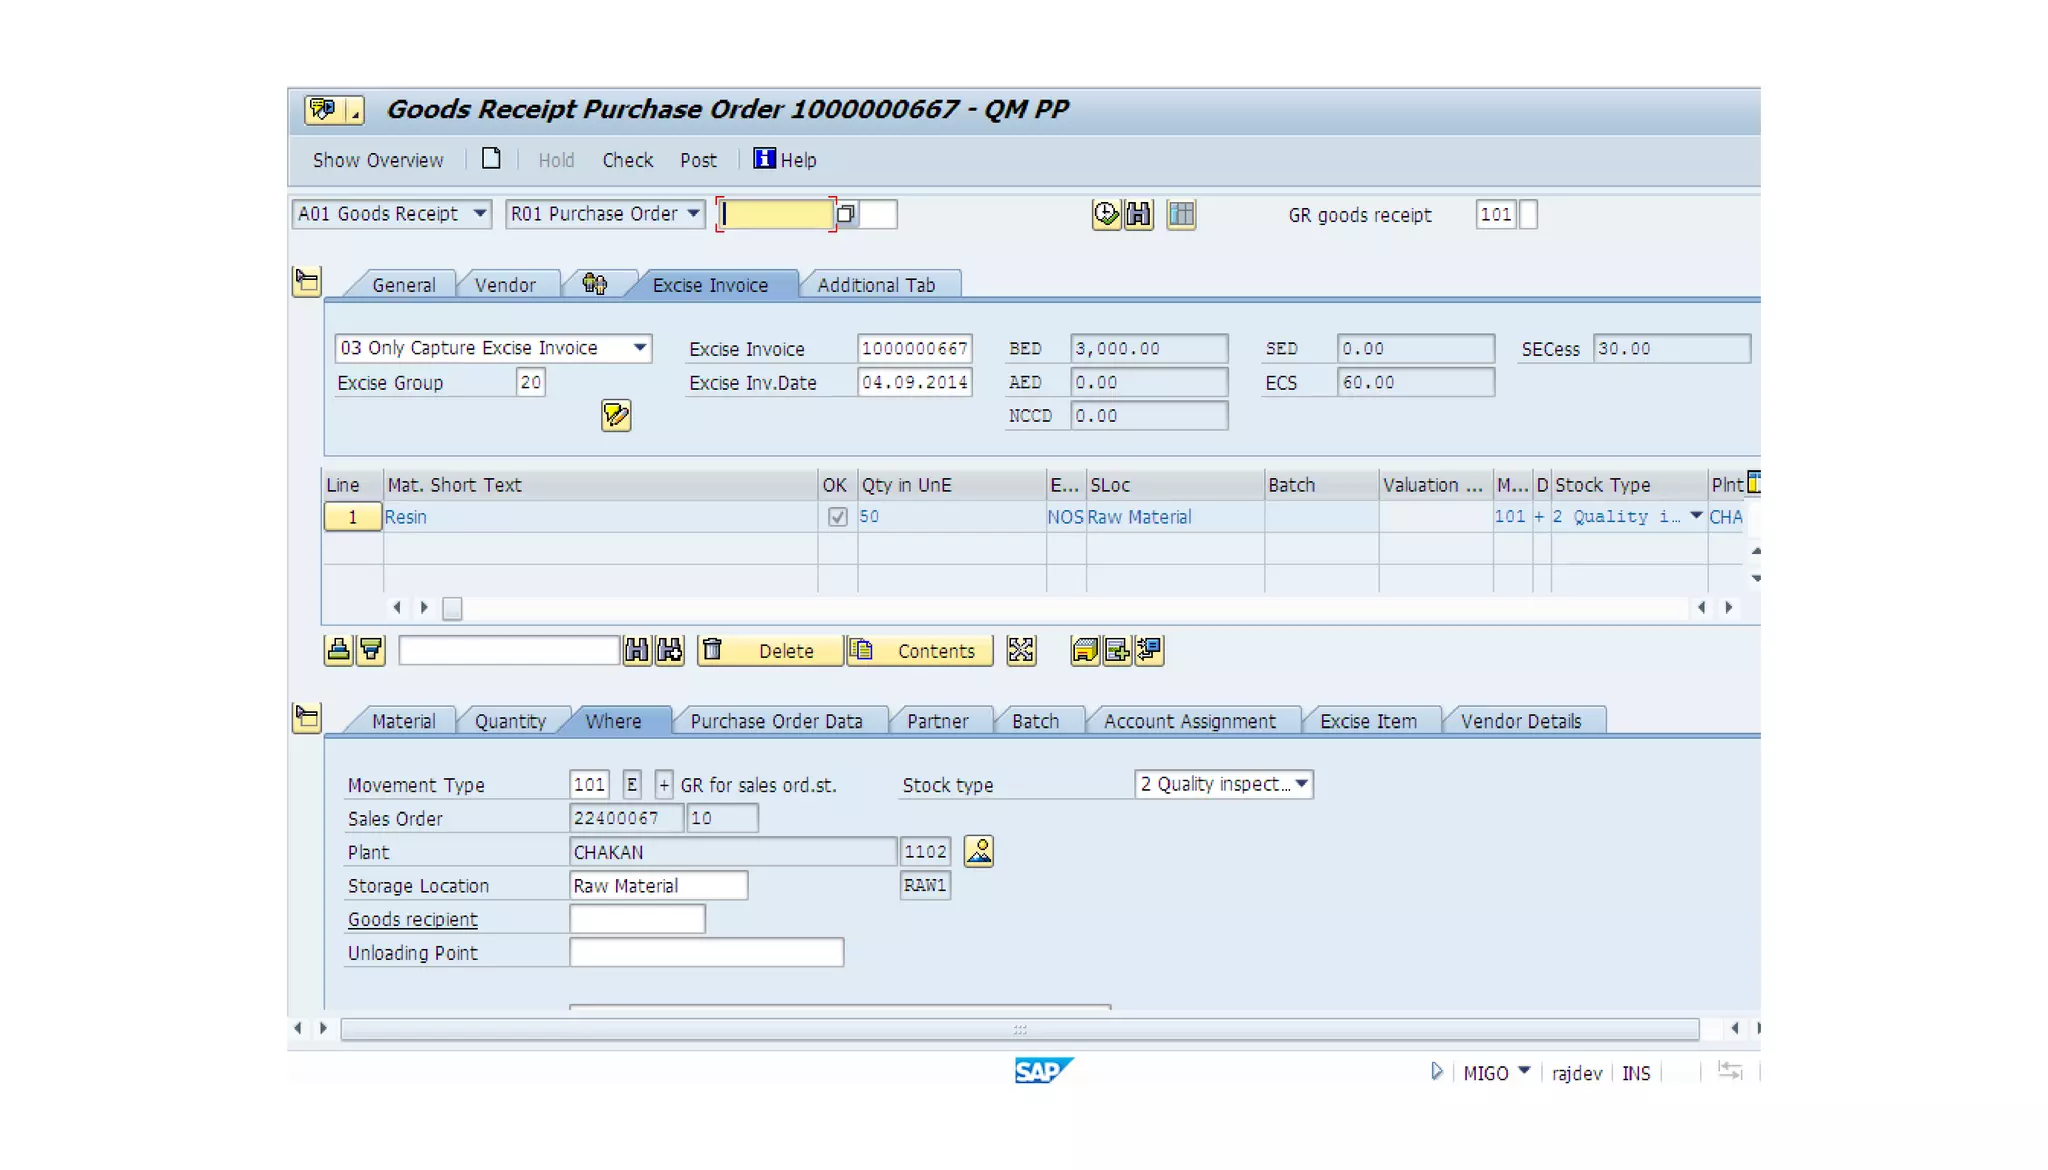Click the header data collapse icon beside General tab
Screen dimensions: 2048x1170
(x=307, y=282)
